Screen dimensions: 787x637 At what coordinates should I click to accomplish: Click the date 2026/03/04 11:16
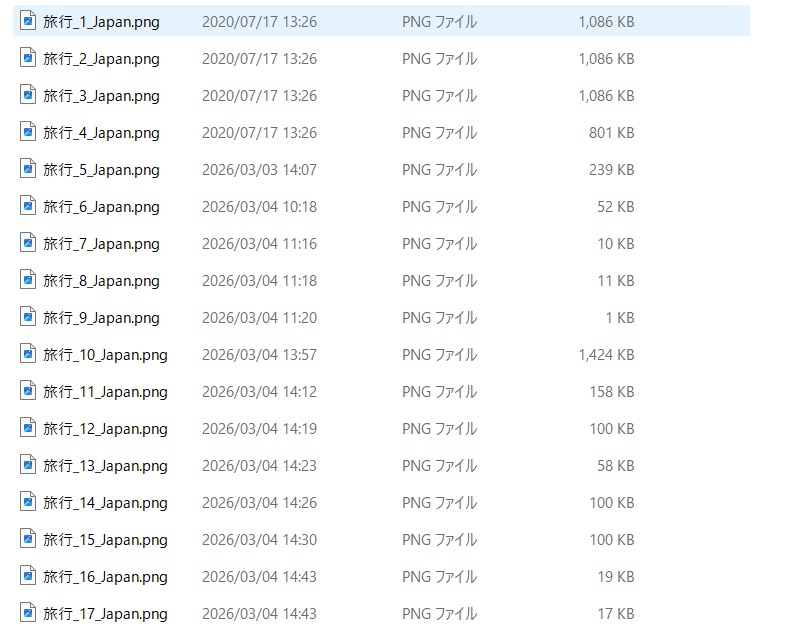(x=259, y=244)
